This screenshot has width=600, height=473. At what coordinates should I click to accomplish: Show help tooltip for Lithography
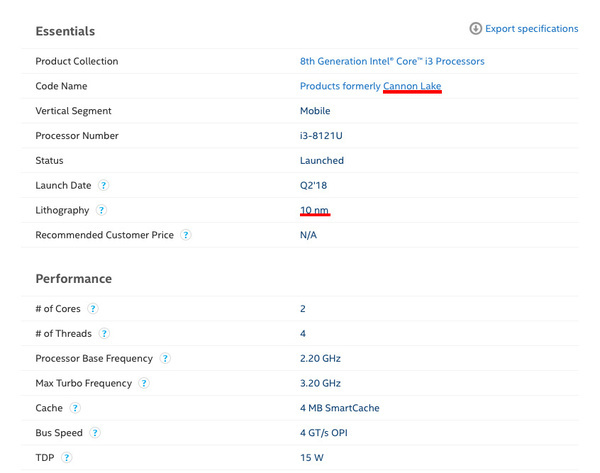pos(101,210)
